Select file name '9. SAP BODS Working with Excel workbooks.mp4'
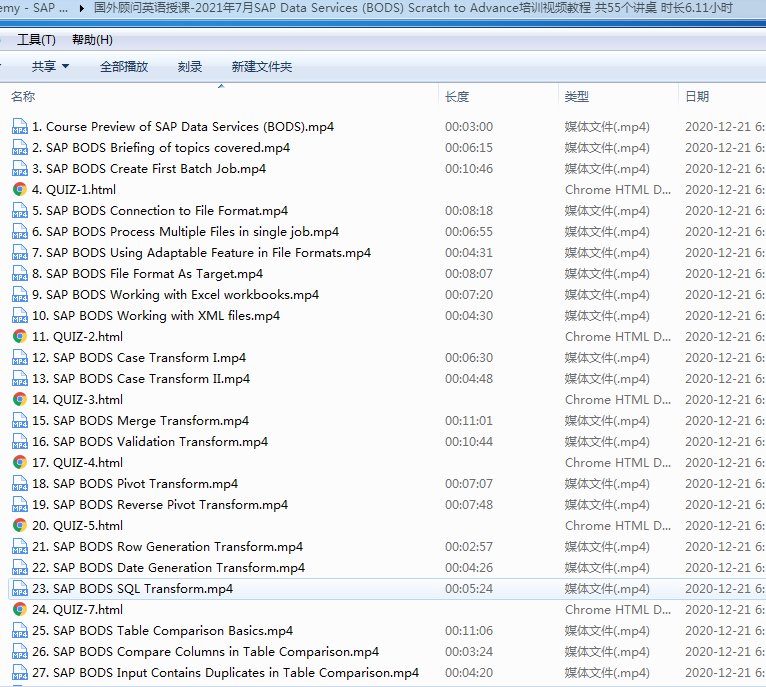The width and height of the screenshot is (766, 687). tap(175, 295)
